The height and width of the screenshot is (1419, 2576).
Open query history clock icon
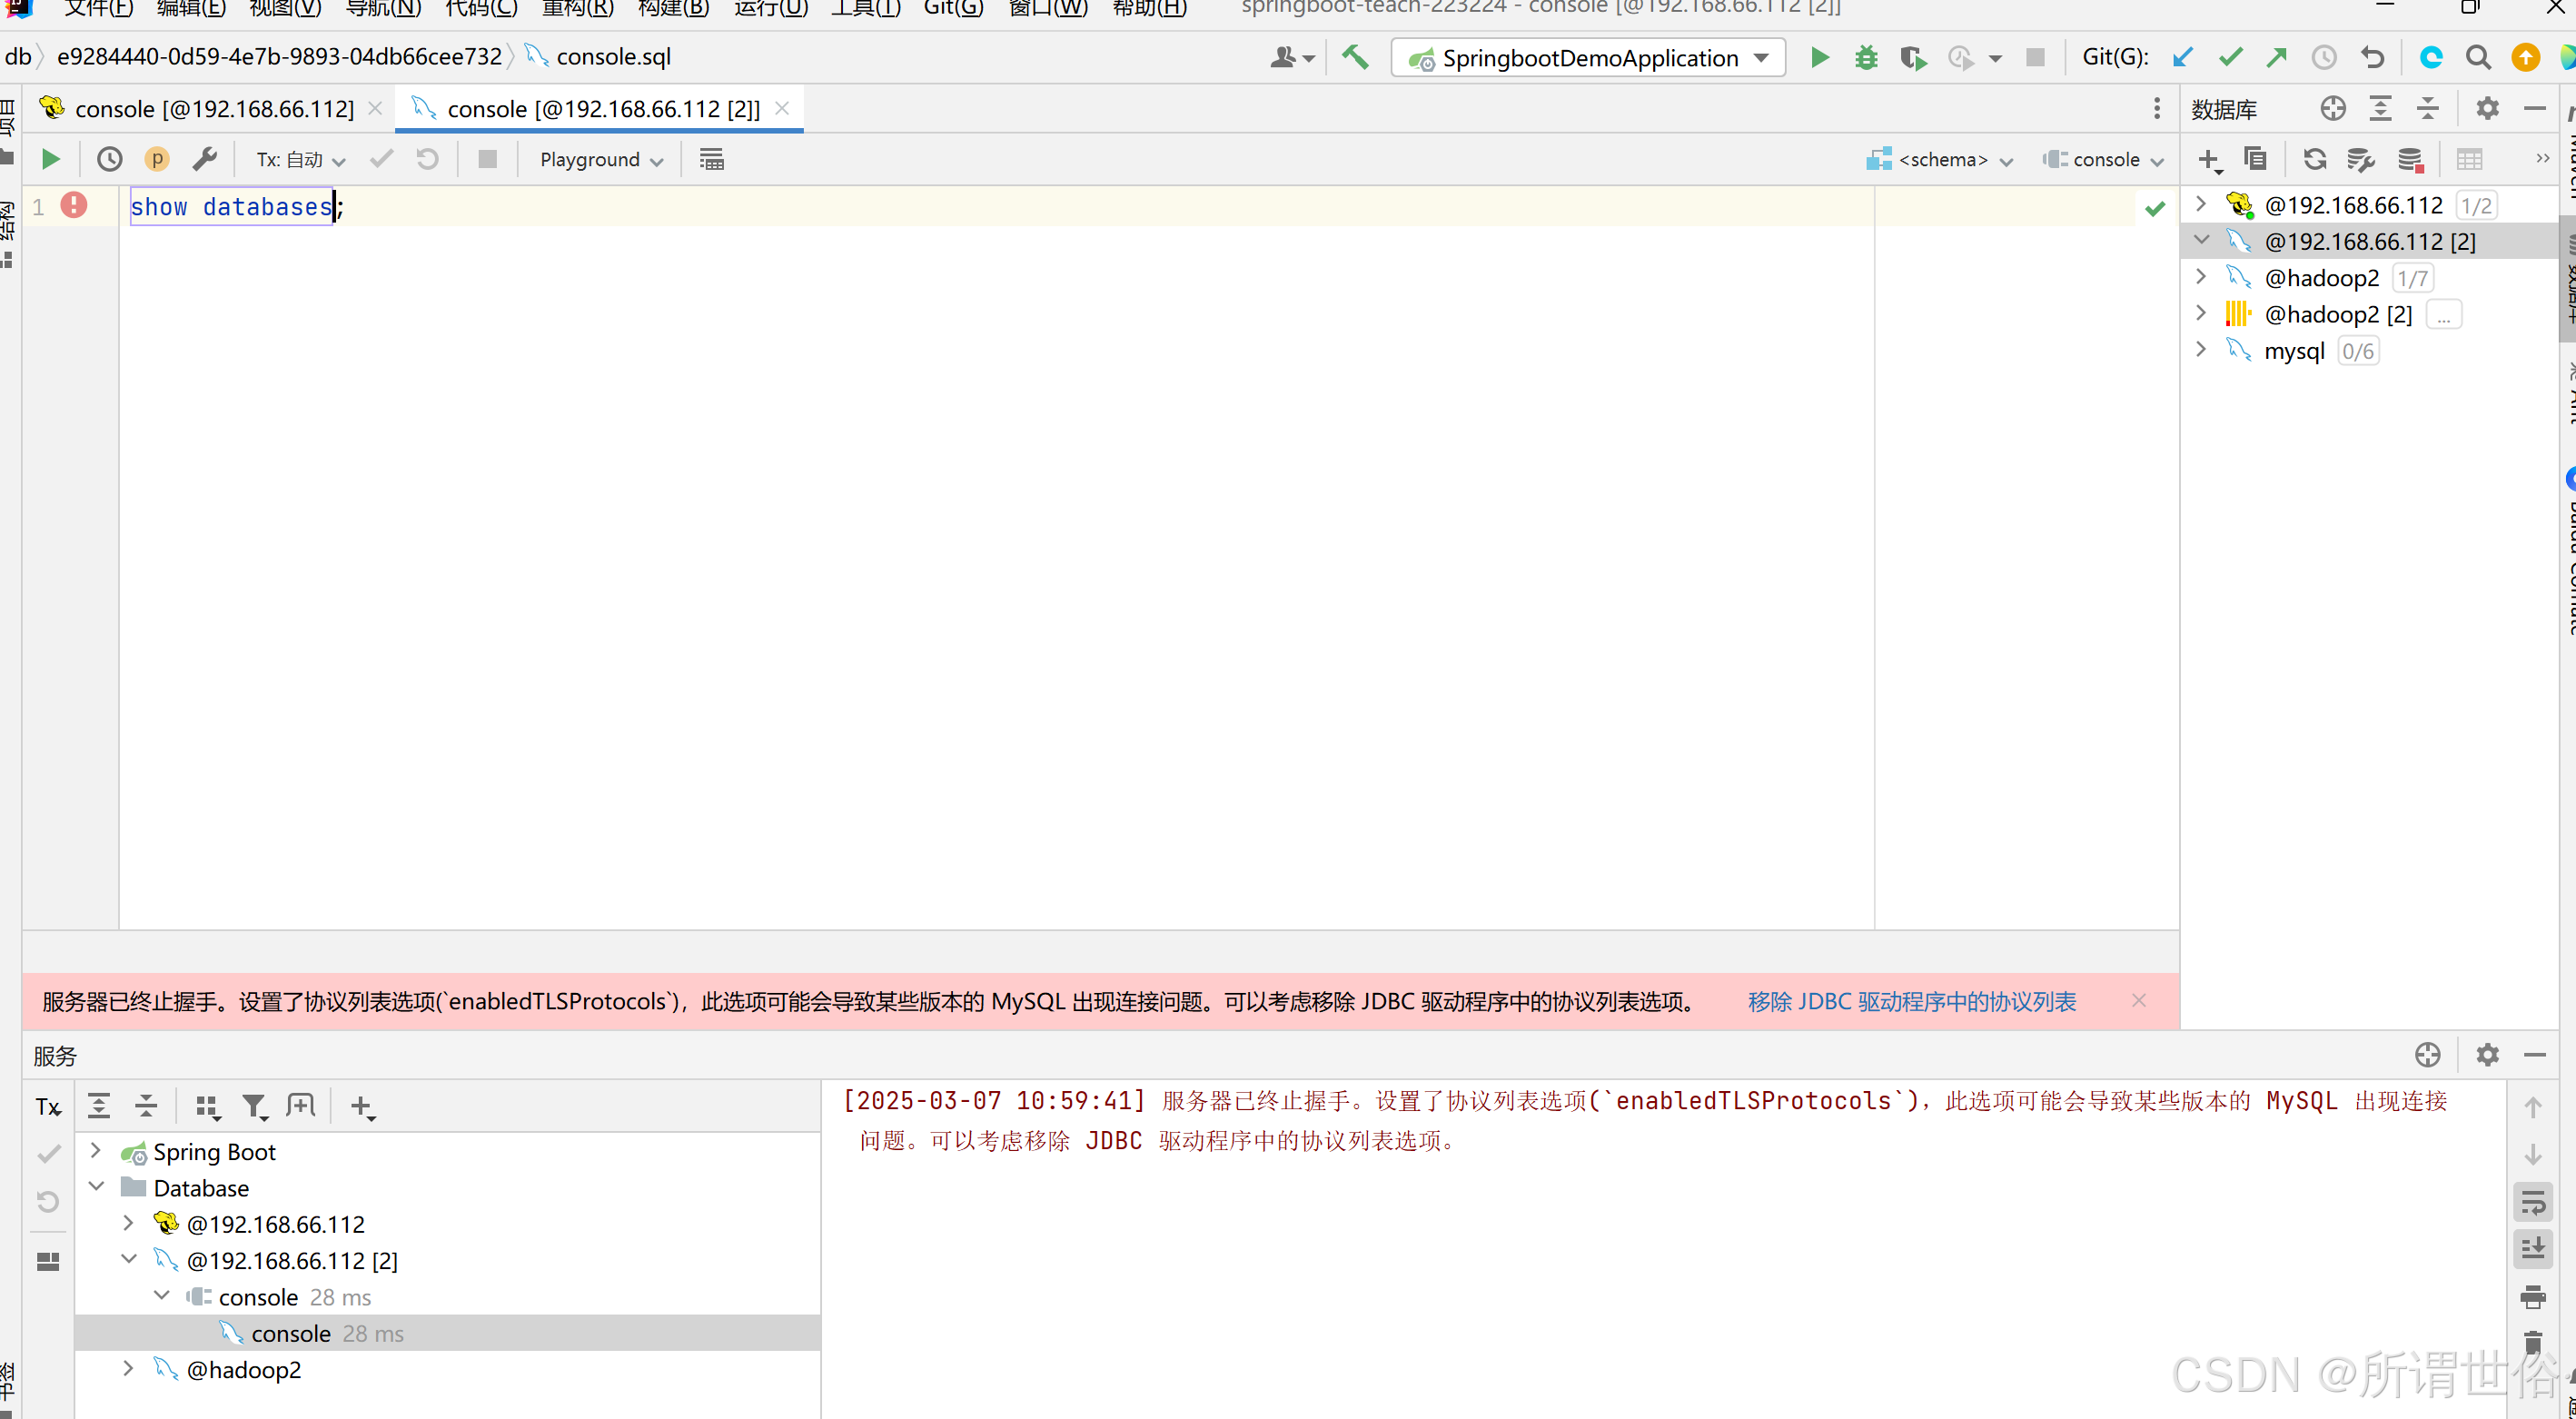coord(109,159)
